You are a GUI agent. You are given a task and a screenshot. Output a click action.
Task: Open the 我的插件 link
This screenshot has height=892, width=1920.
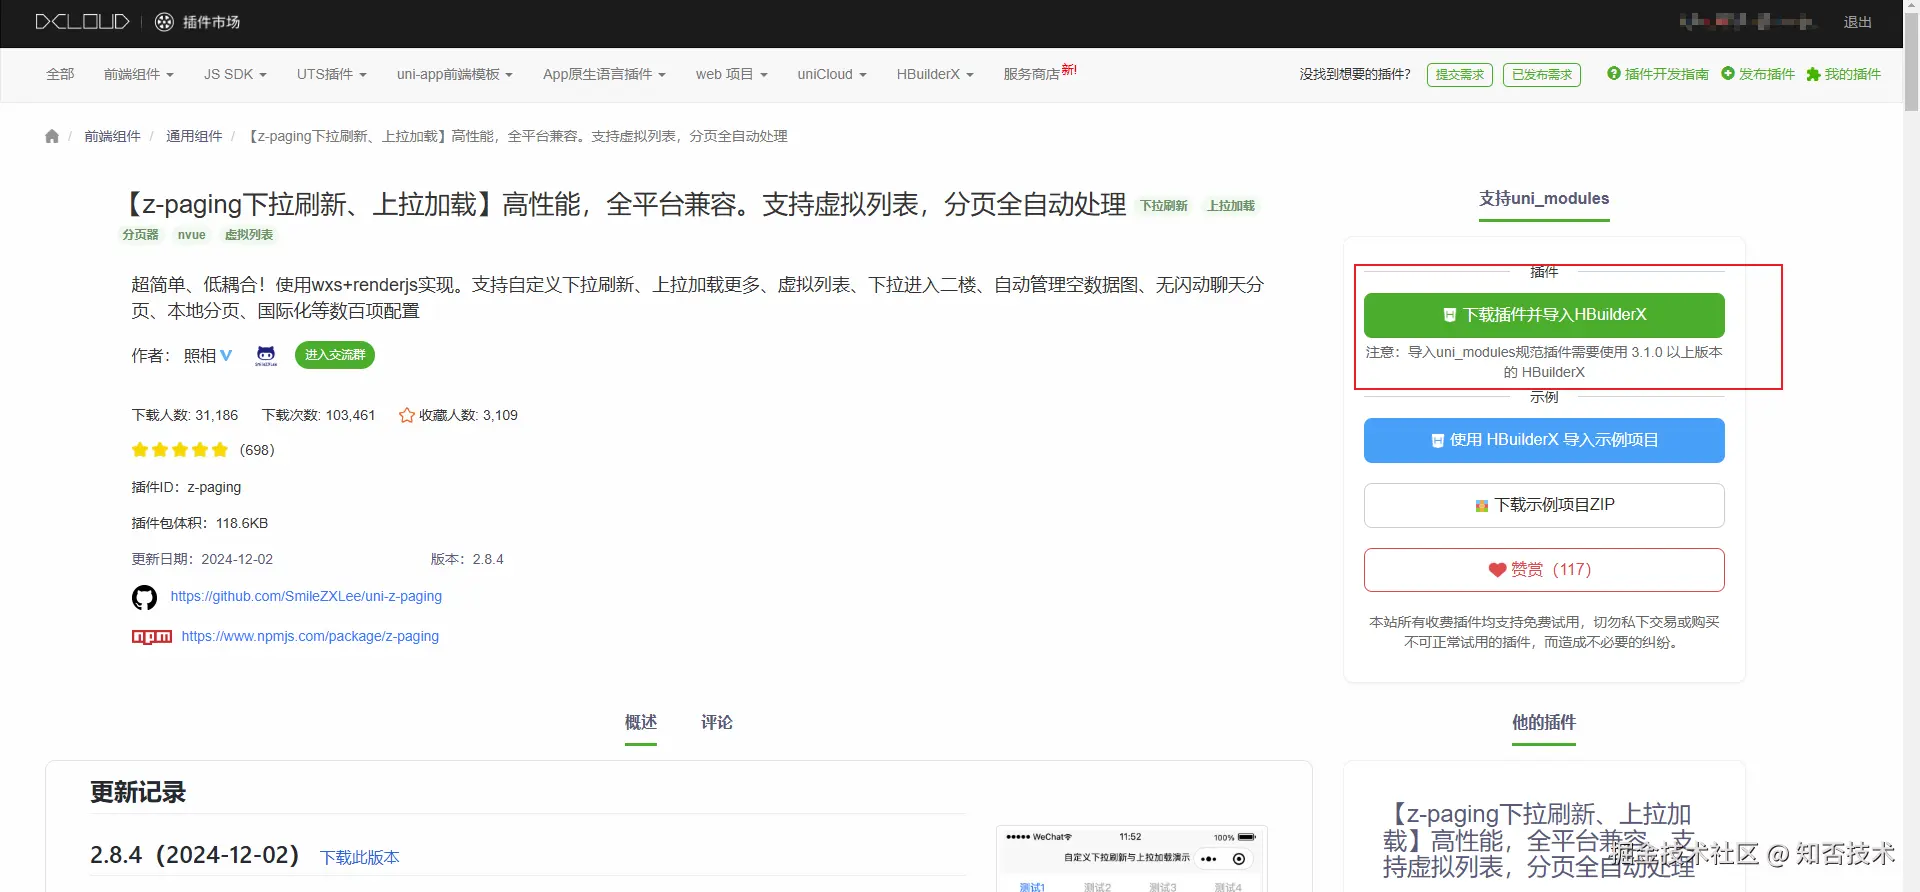pyautogui.click(x=1853, y=74)
